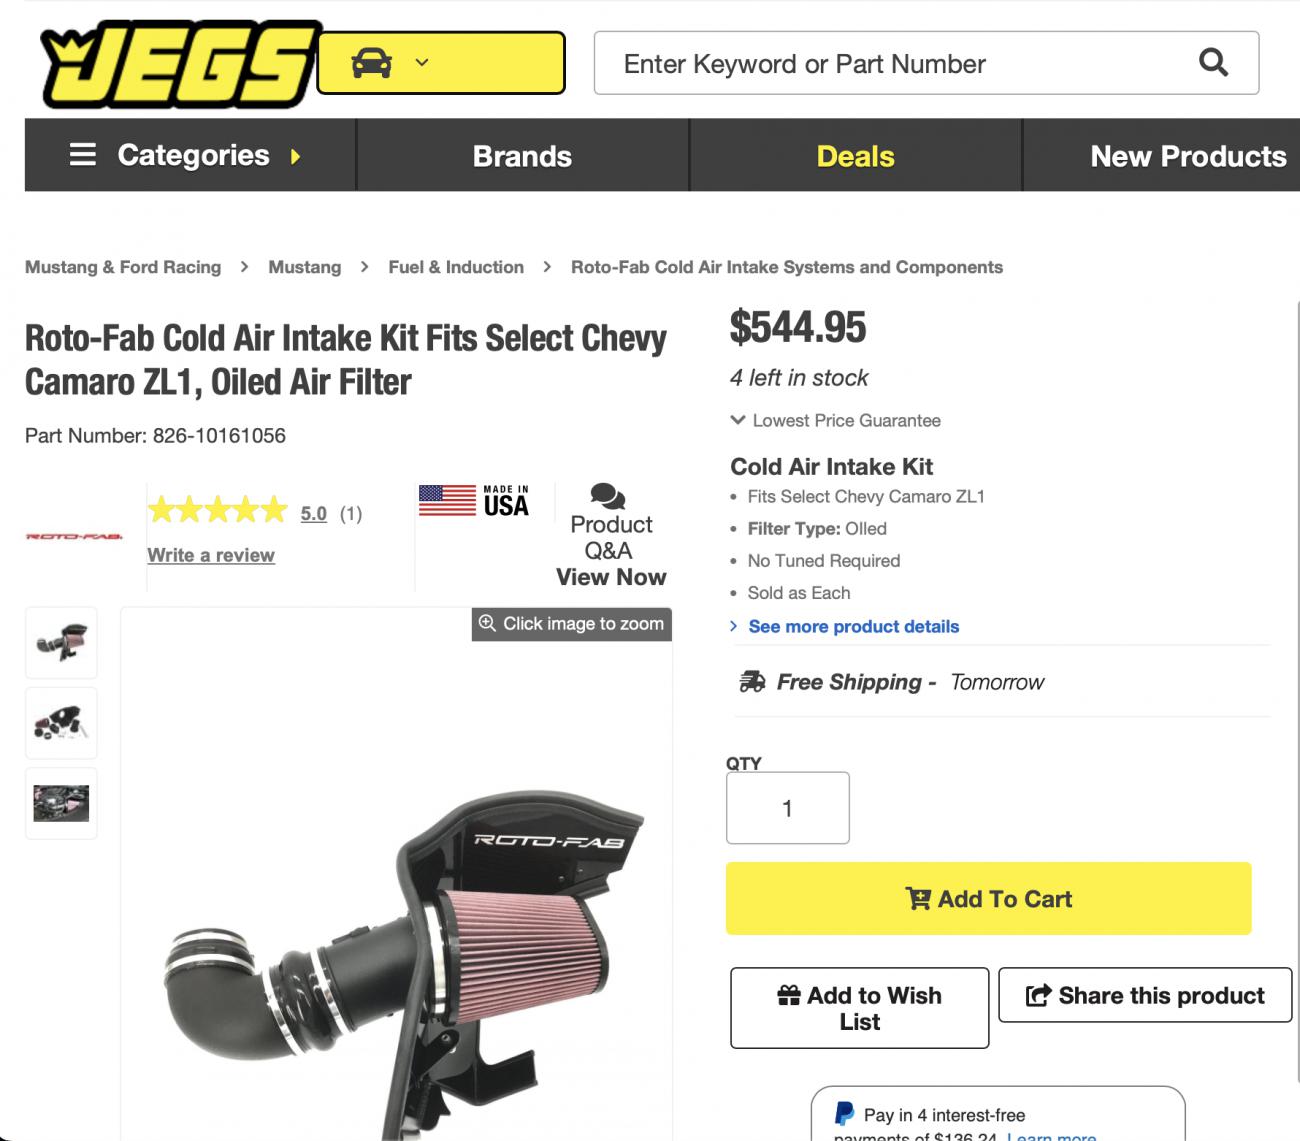The width and height of the screenshot is (1300, 1141).
Task: Select the installed engine bay thumbnail
Action: [61, 802]
